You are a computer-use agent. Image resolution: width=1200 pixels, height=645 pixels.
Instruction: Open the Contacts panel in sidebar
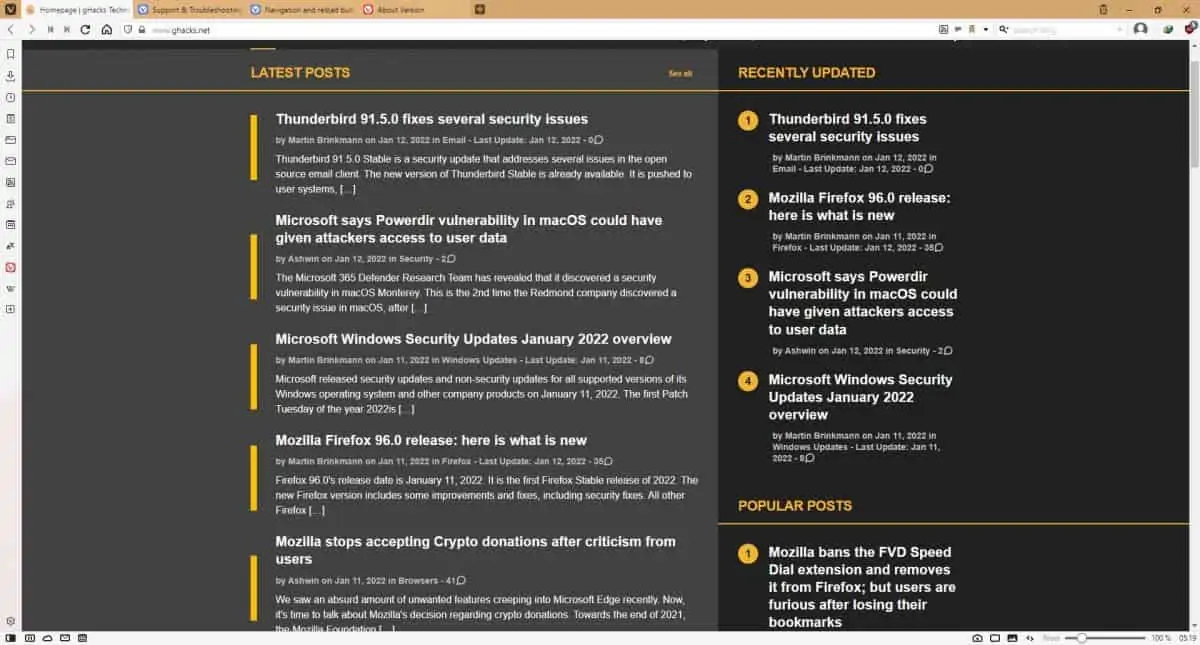pos(10,203)
